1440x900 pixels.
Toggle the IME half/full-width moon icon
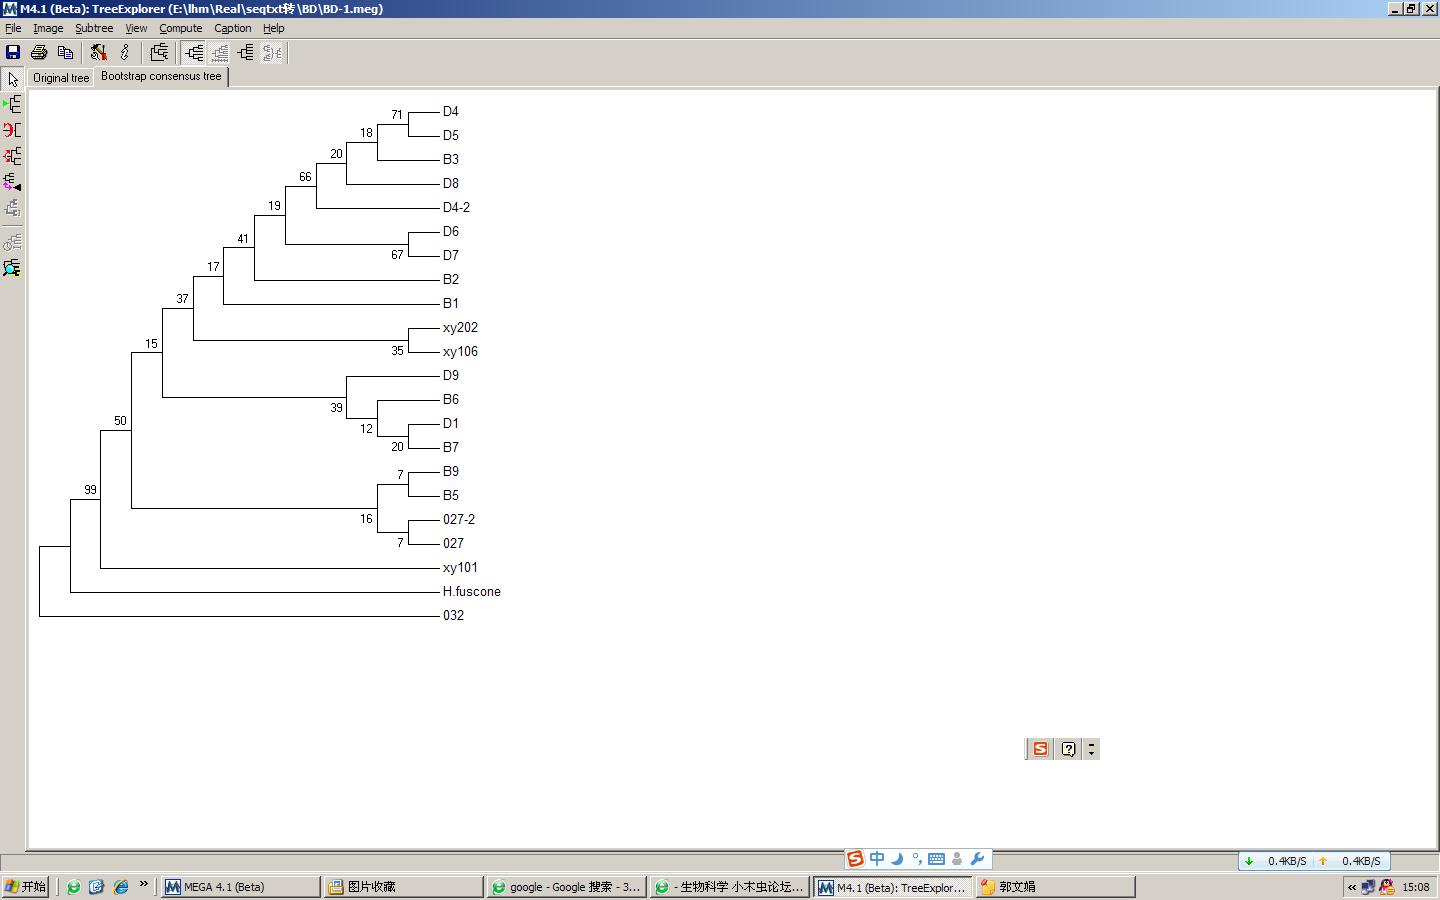tap(897, 859)
